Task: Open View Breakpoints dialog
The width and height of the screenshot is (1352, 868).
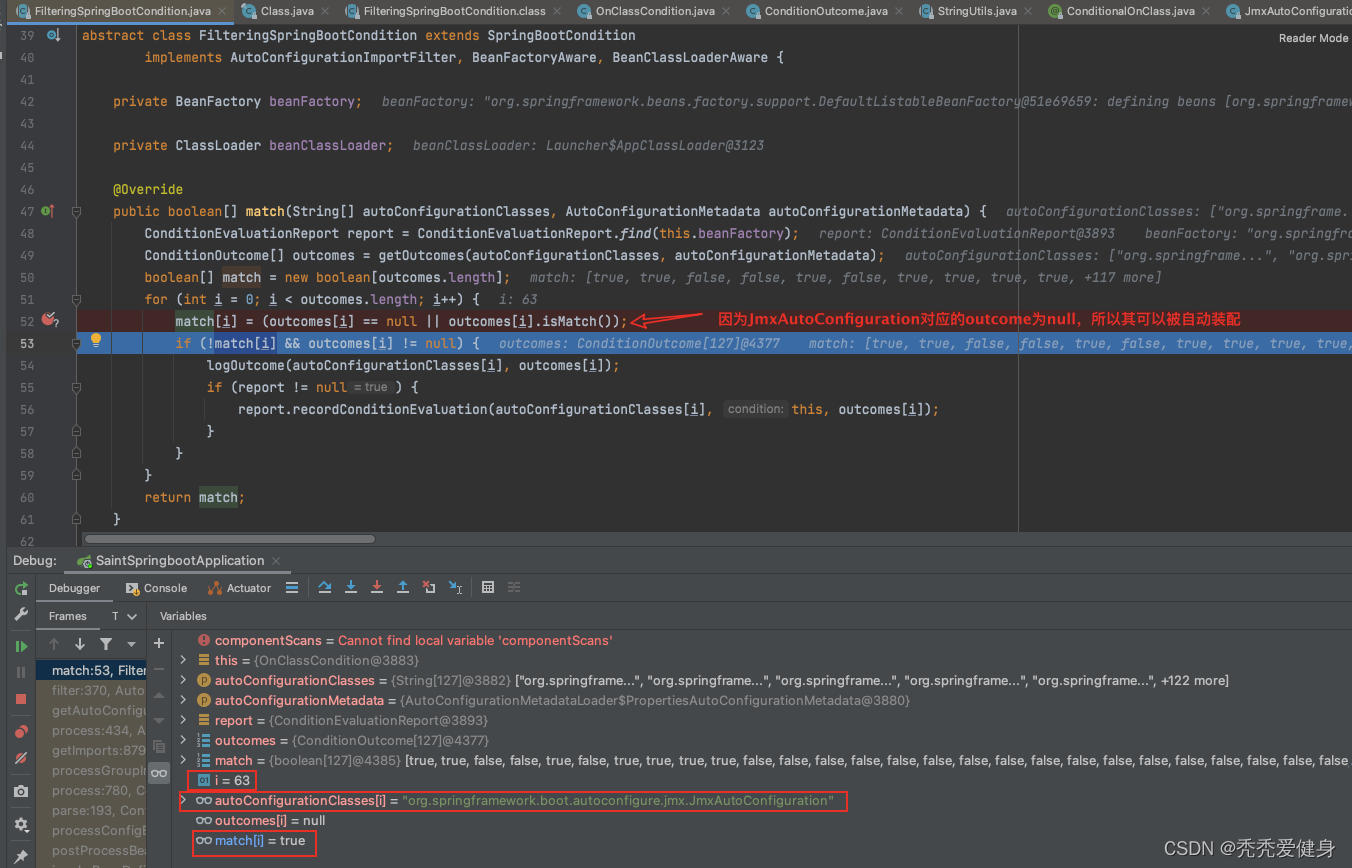Action: pyautogui.click(x=21, y=732)
